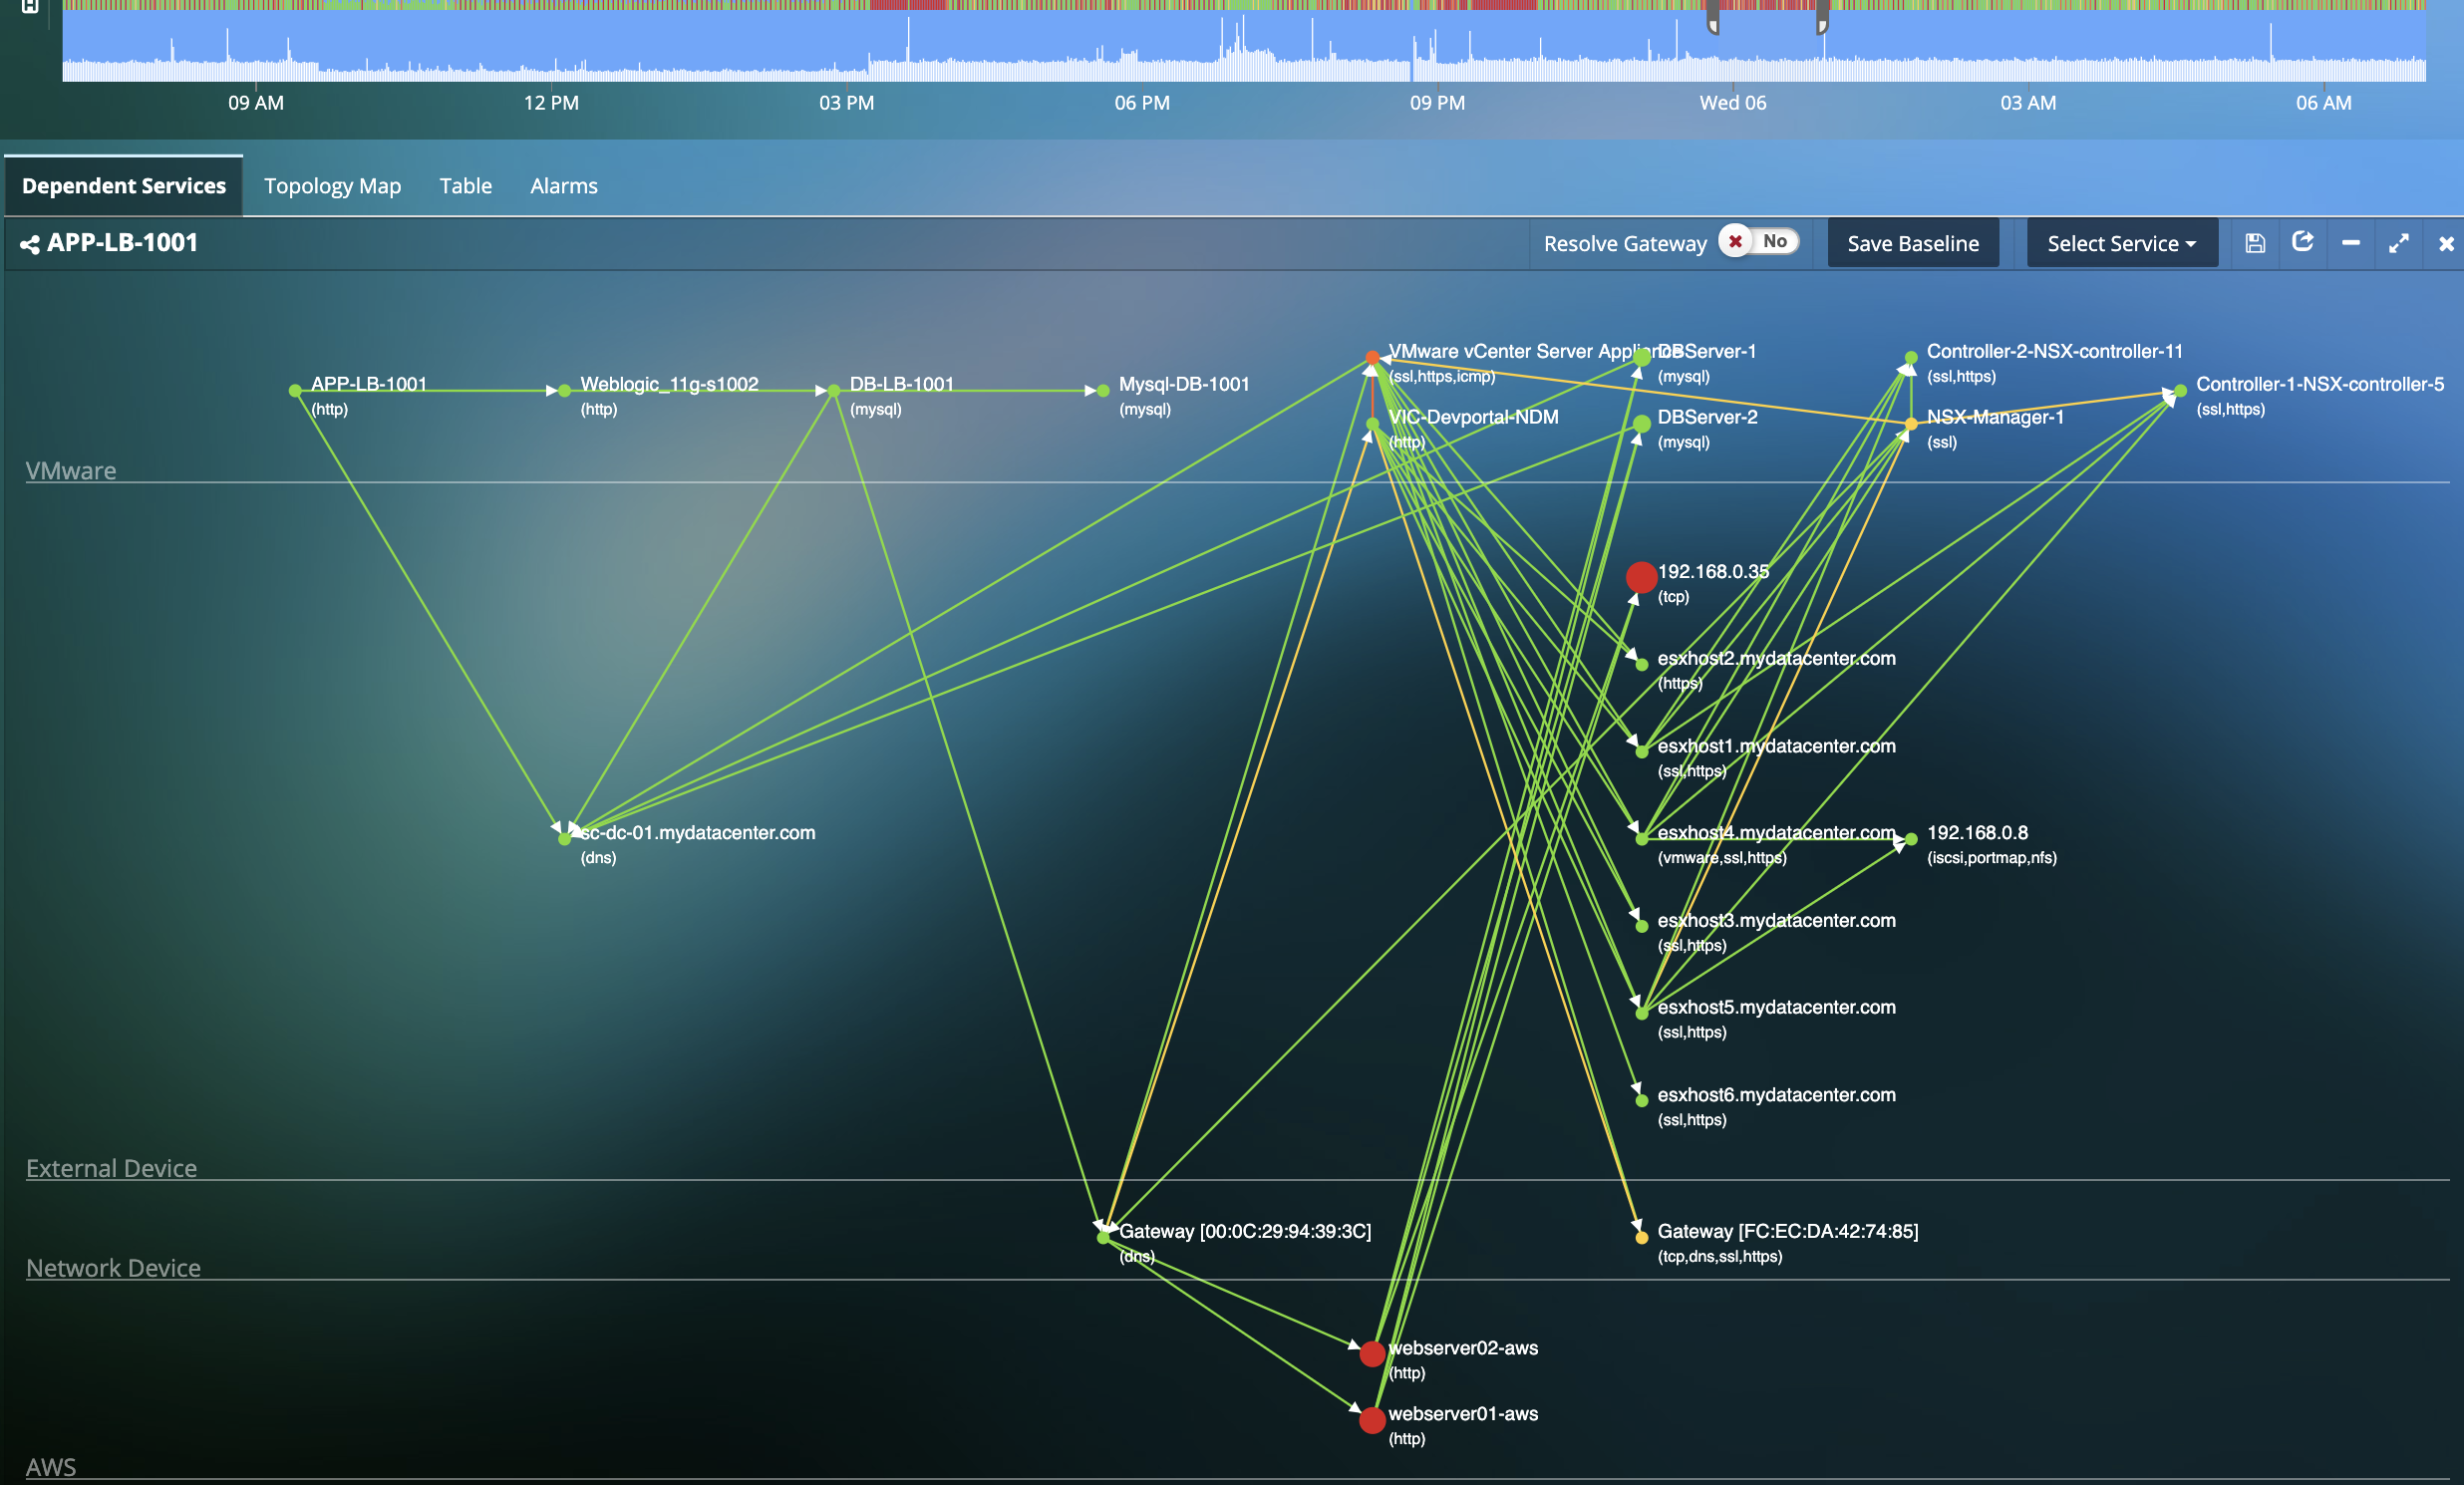Click the 06 PM marker on the timeline

1140,102
